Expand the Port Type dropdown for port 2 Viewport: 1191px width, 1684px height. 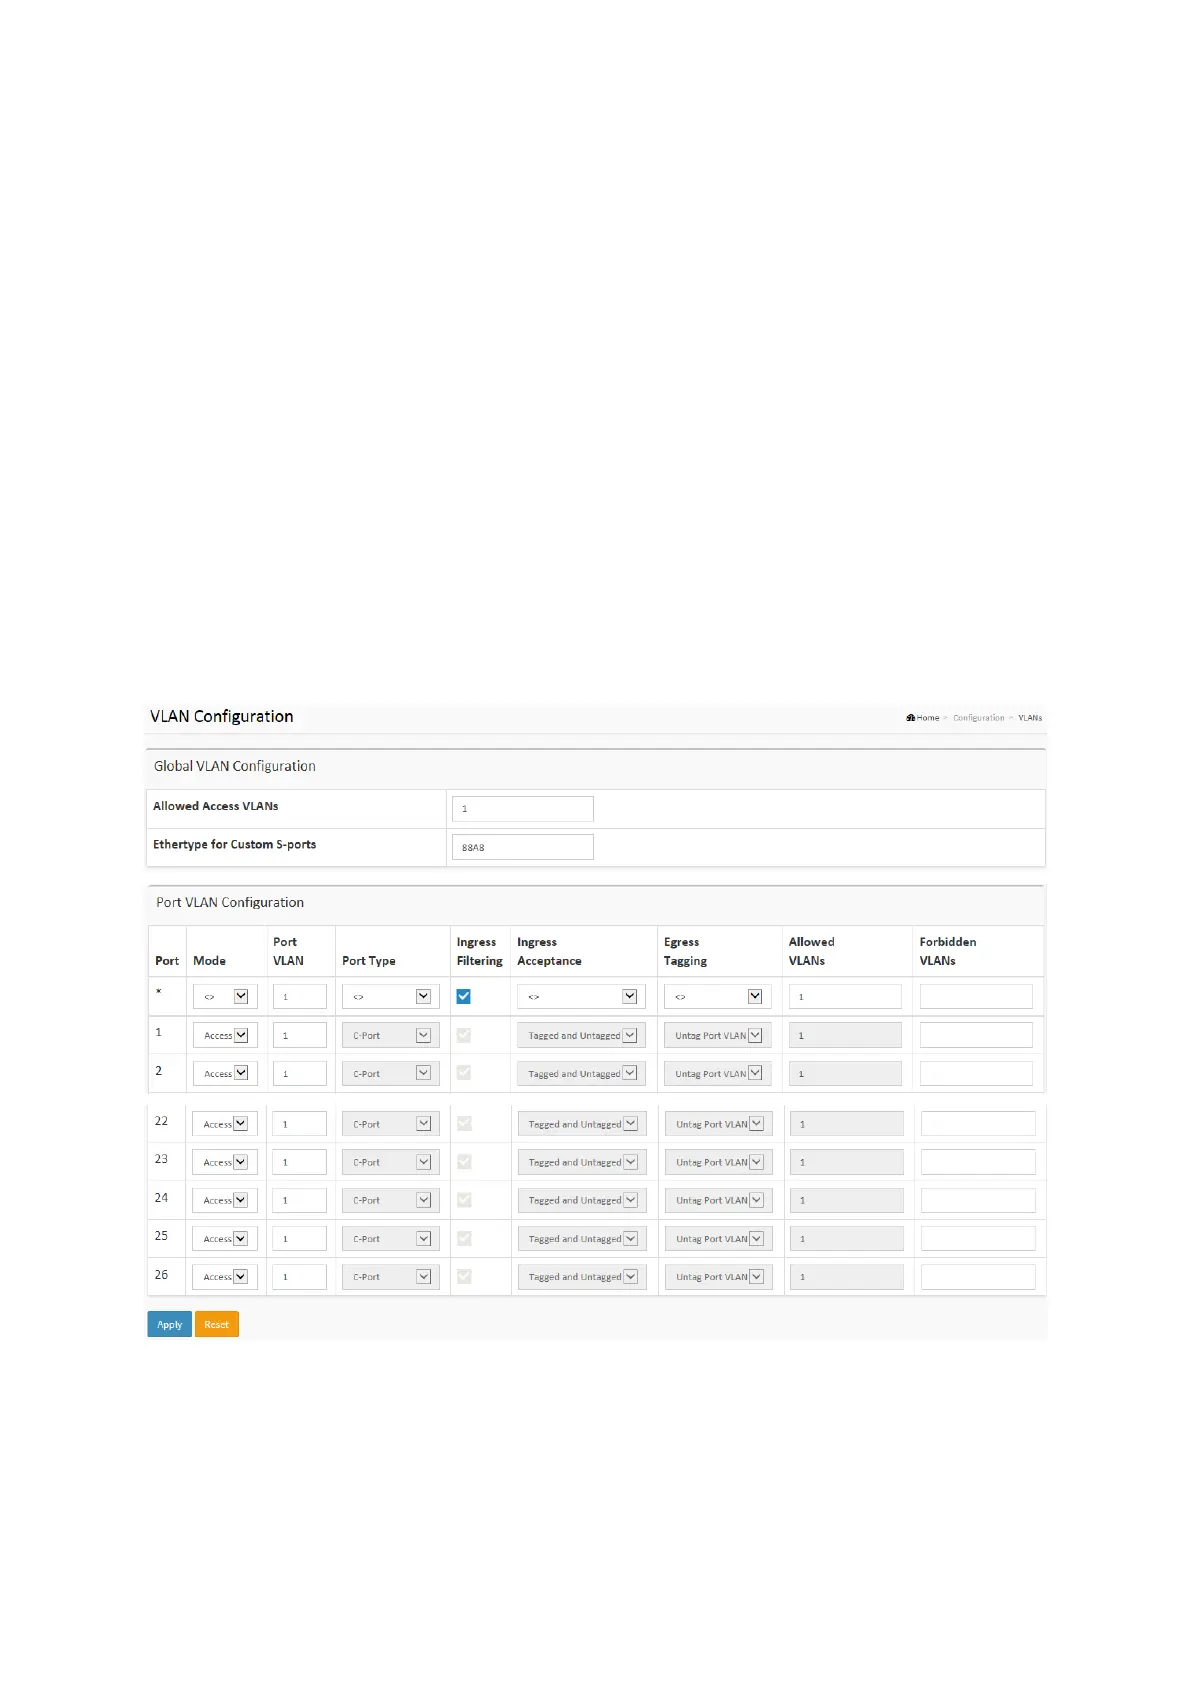pyautogui.click(x=390, y=1073)
